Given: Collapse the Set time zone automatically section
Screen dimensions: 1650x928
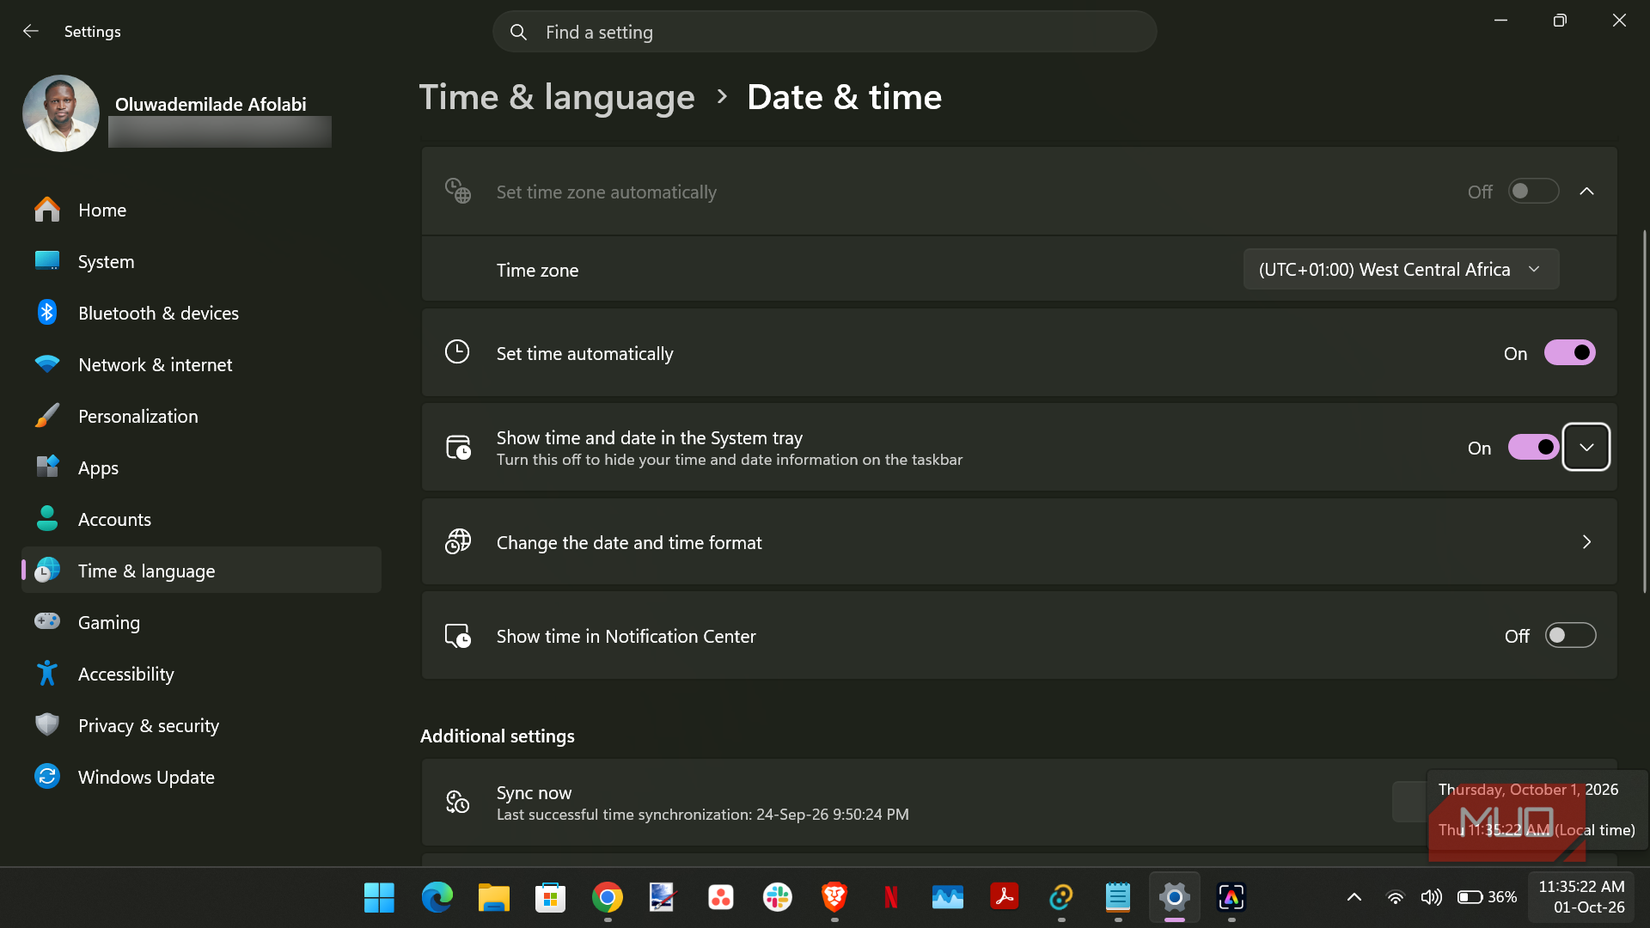Looking at the screenshot, I should click(x=1587, y=191).
